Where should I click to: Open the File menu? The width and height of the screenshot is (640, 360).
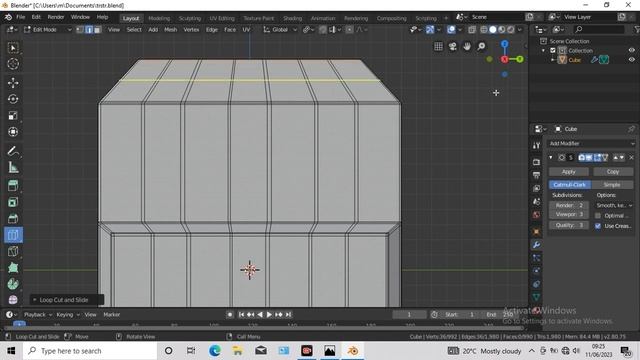[20, 17]
